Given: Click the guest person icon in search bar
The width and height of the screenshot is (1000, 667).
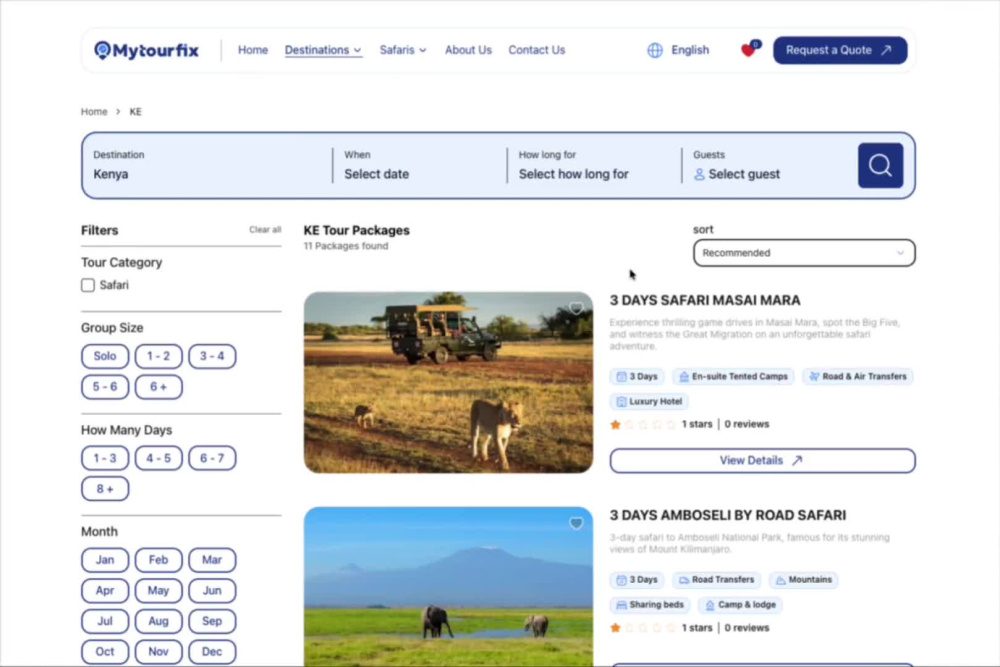Looking at the screenshot, I should pyautogui.click(x=699, y=174).
